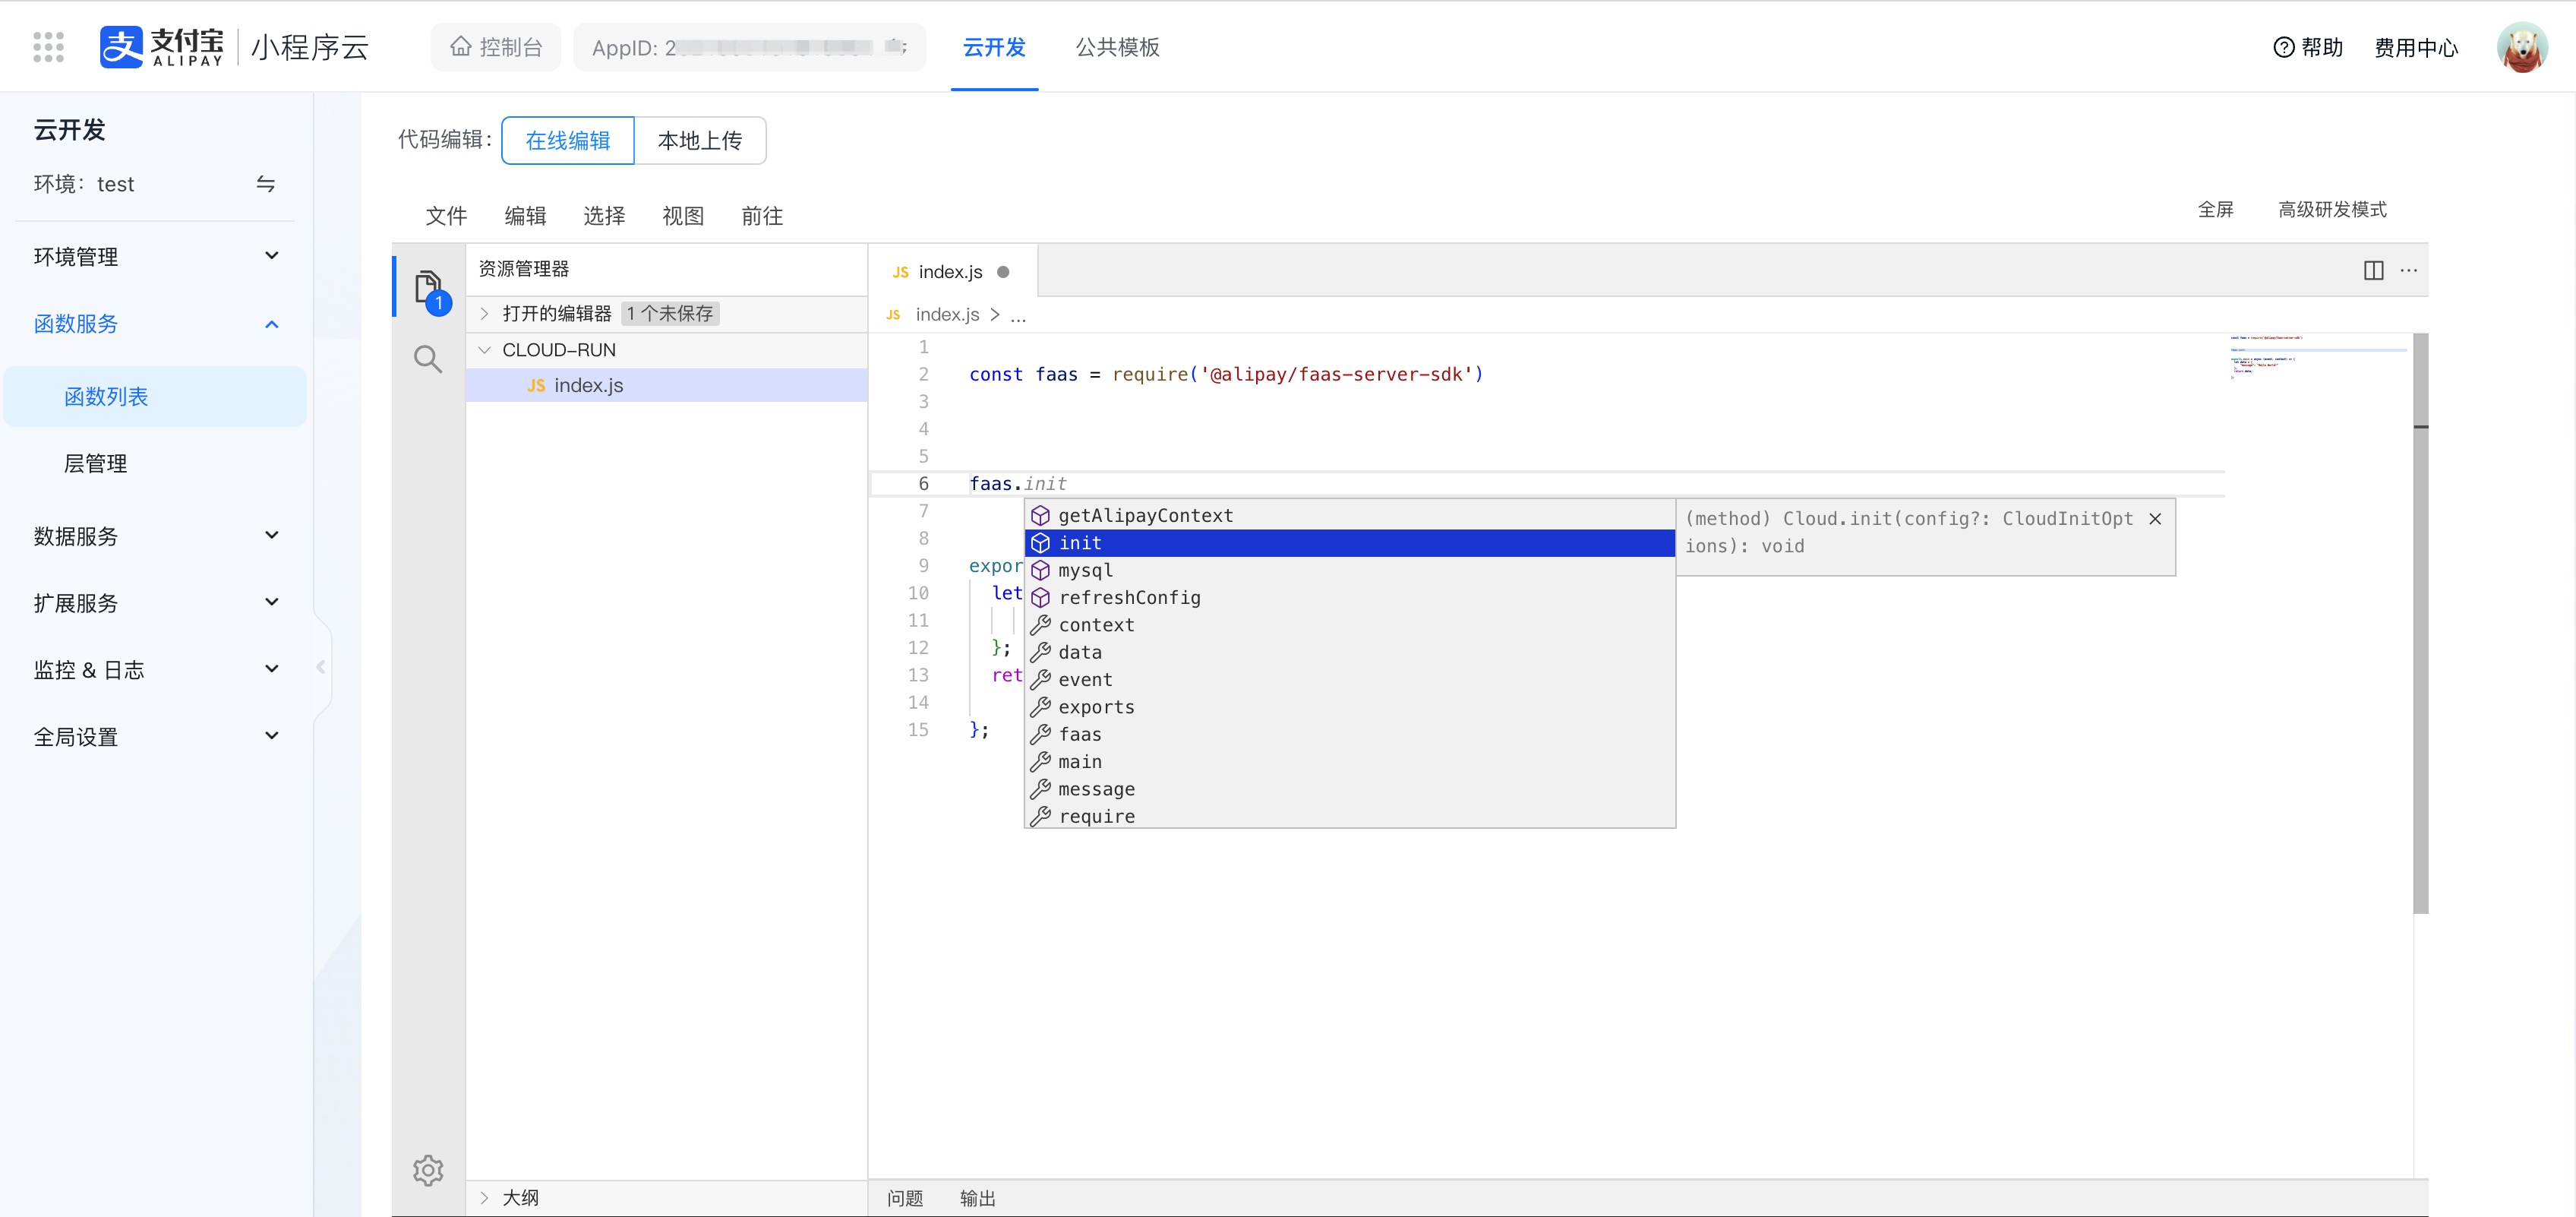2576x1217 pixels.
Task: Enable 高级研发模式
Action: click(x=2332, y=210)
